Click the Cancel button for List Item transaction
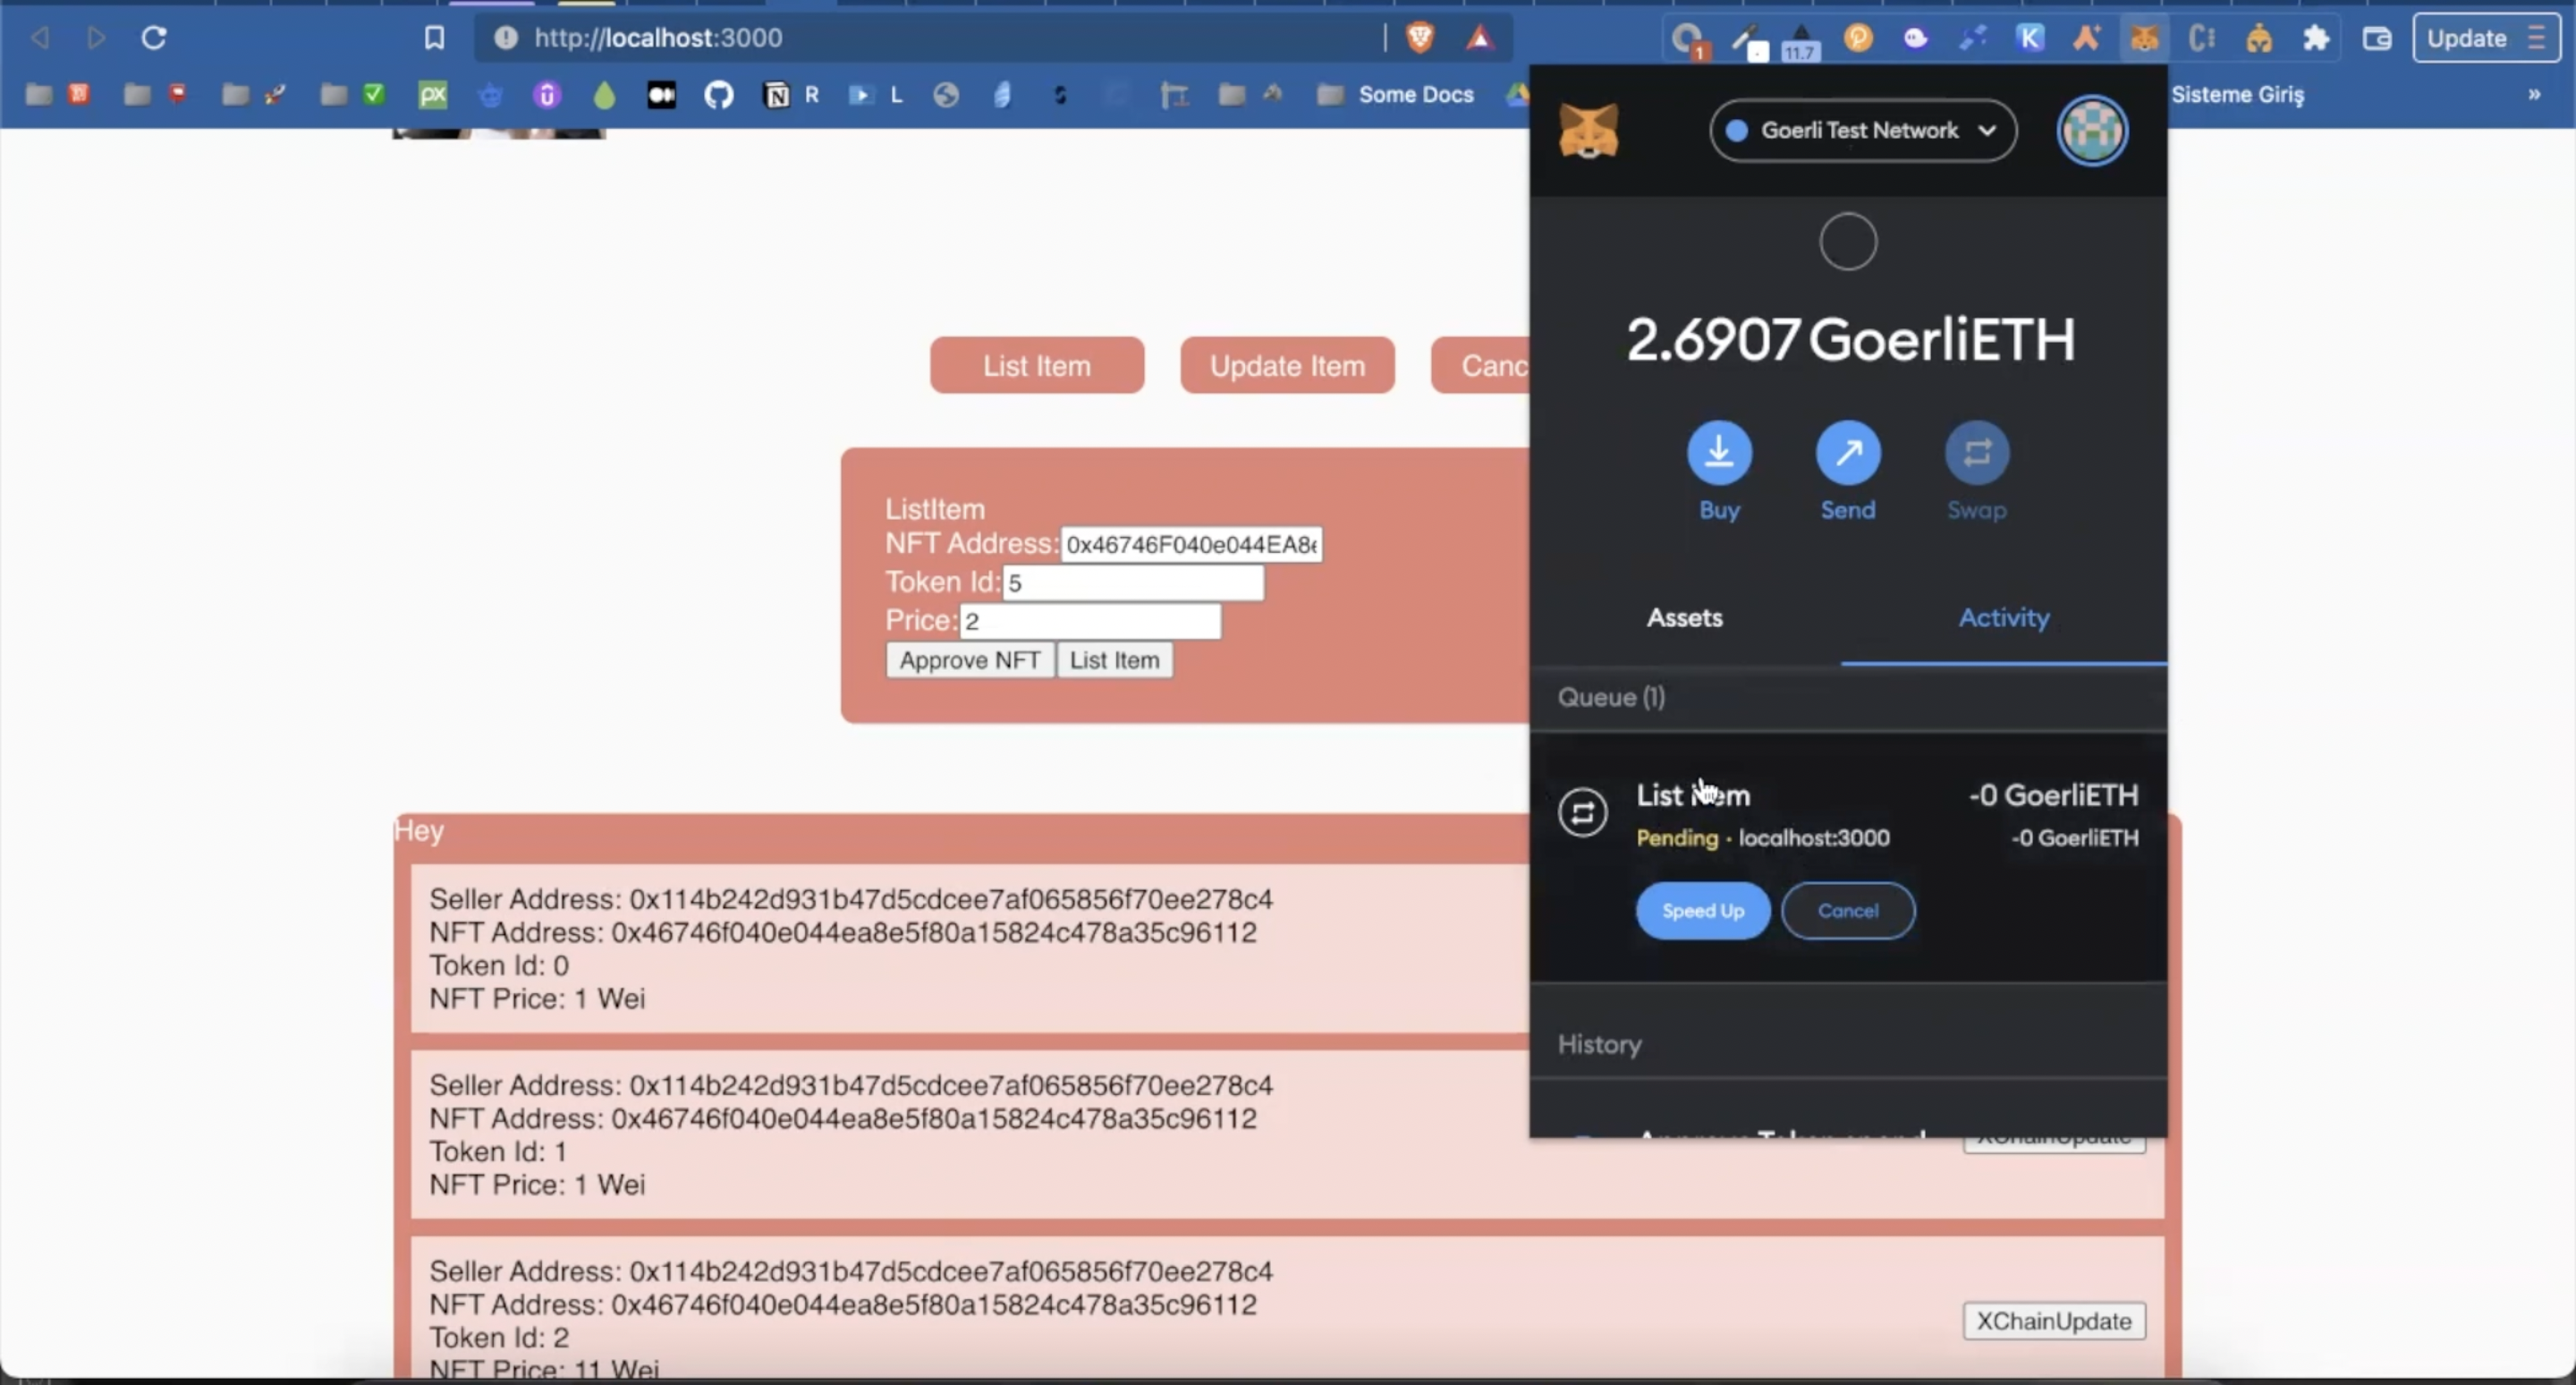2576x1385 pixels. click(x=1848, y=909)
